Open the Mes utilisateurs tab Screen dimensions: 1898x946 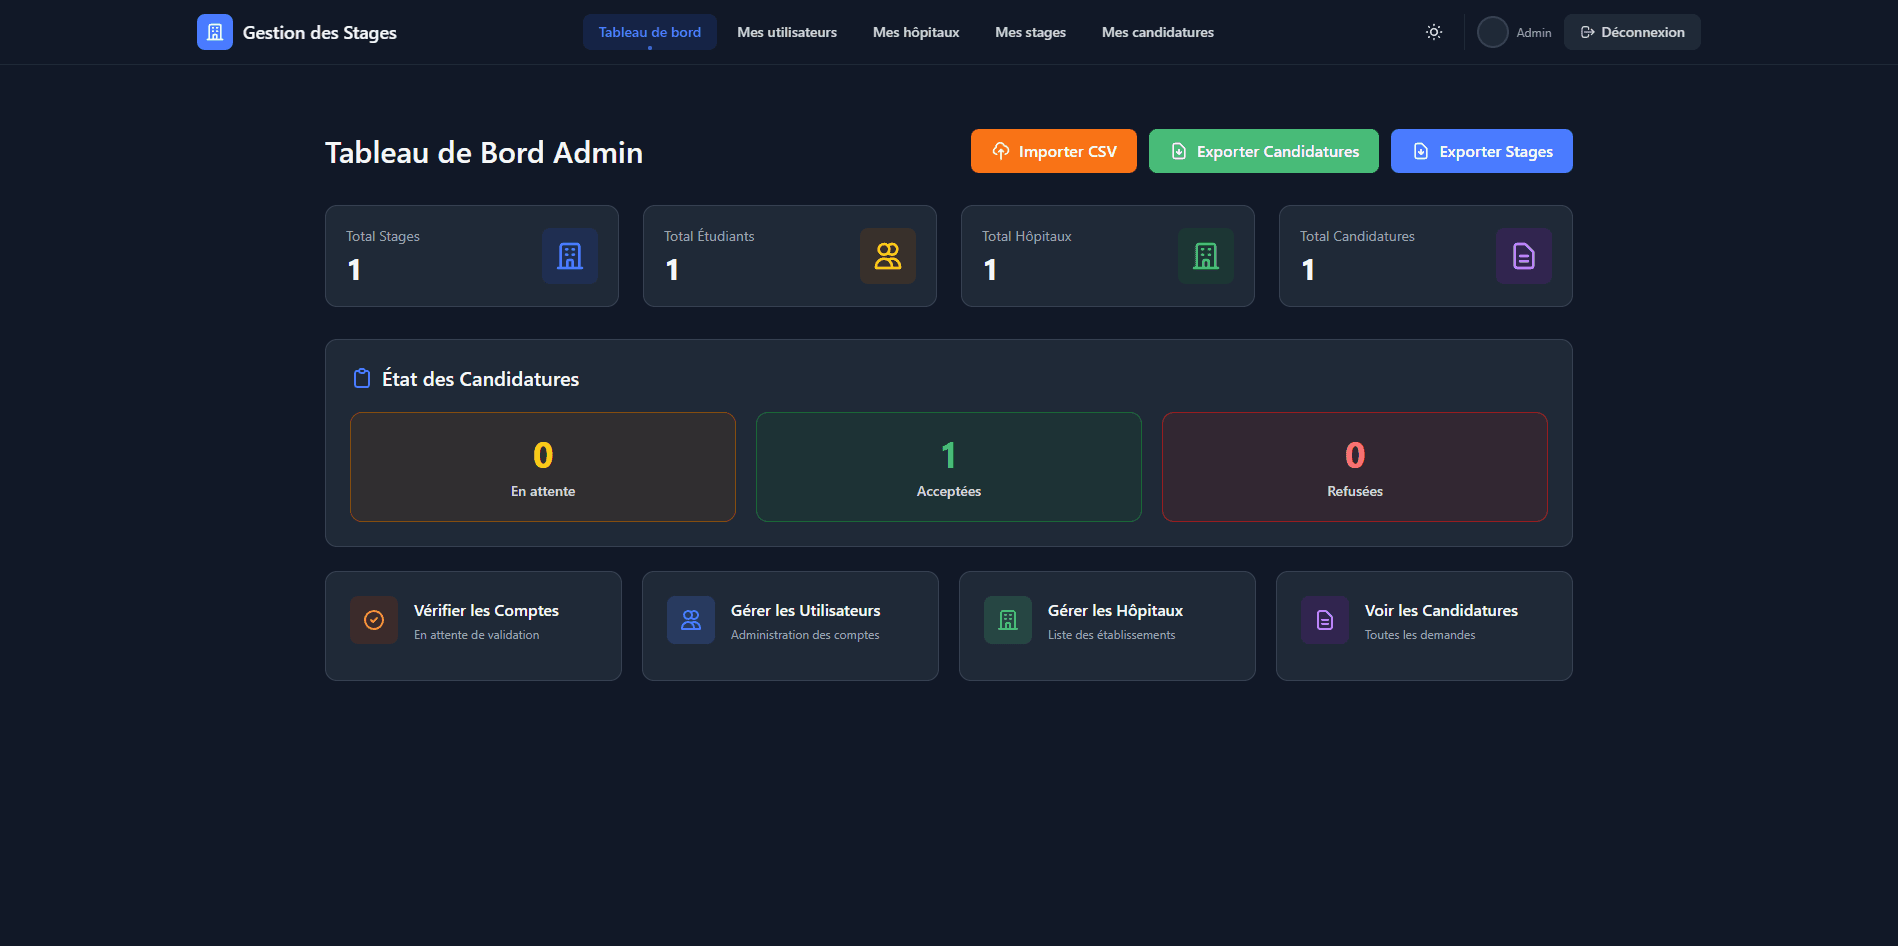pos(787,32)
